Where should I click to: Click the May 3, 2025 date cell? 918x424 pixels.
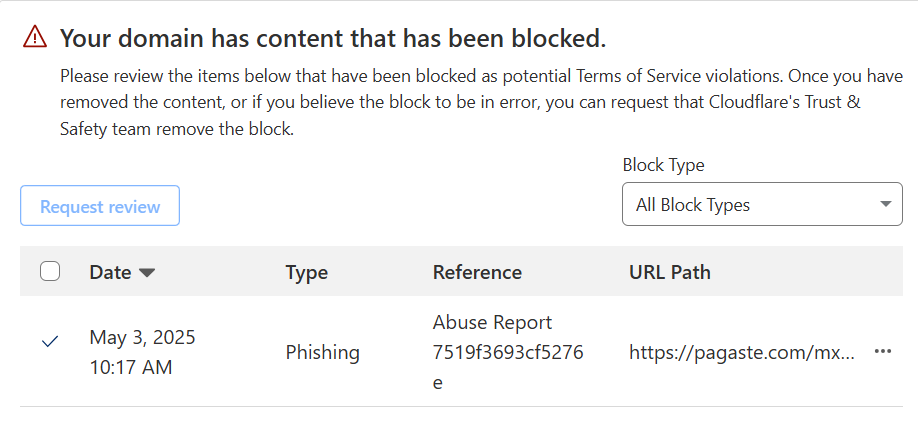click(142, 337)
